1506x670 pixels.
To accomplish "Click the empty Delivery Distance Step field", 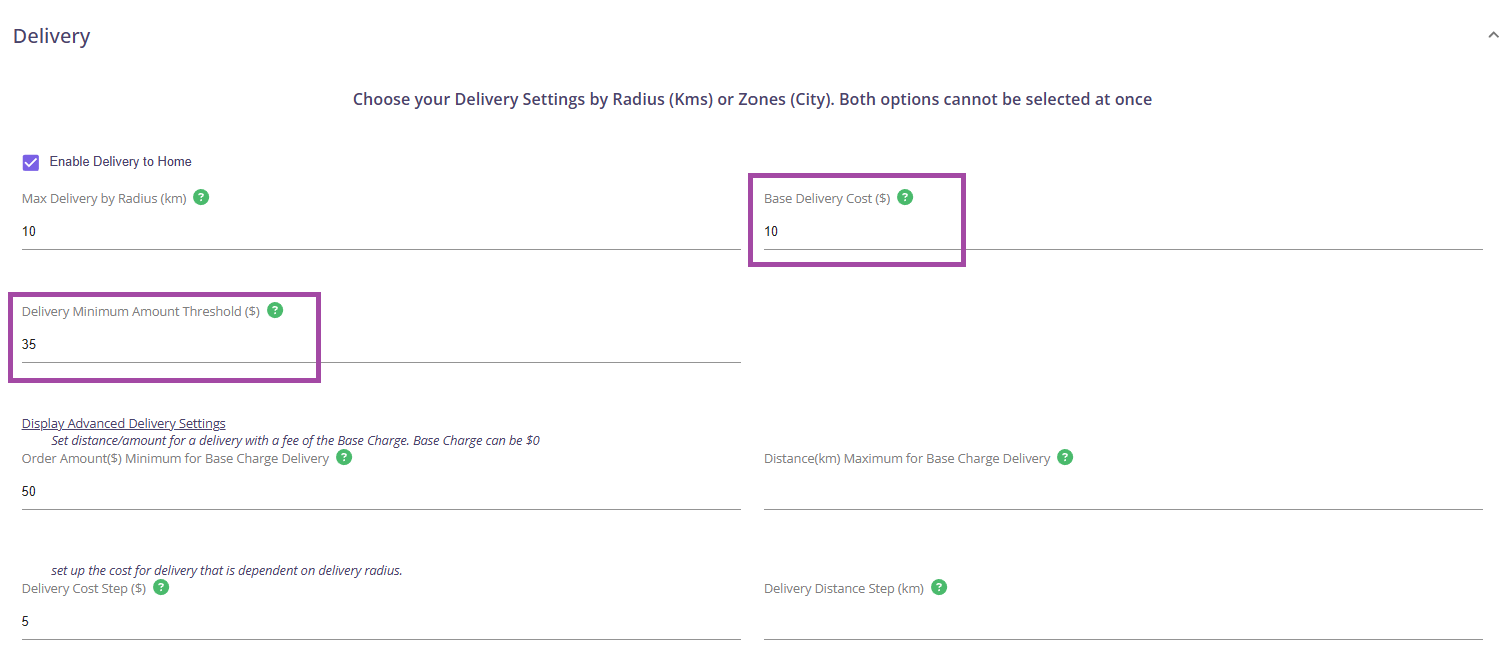I will (x=1122, y=621).
